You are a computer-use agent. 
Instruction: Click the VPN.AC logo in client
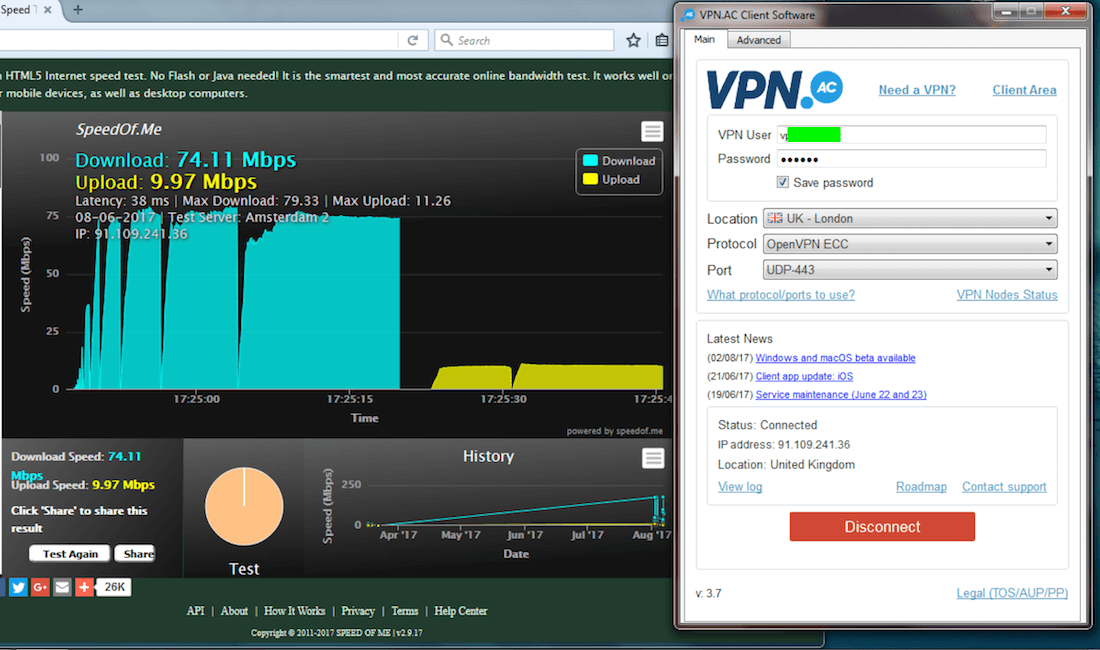774,89
